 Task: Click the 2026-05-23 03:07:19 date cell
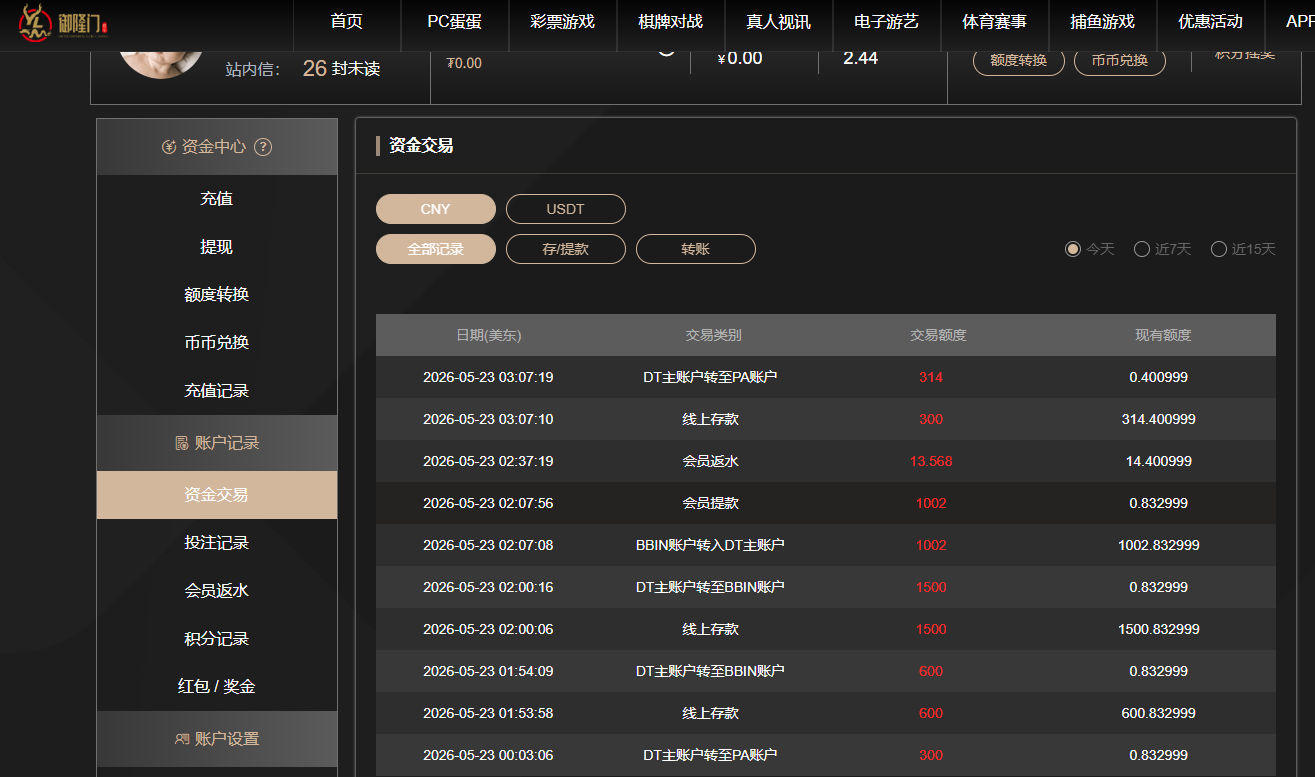pyautogui.click(x=488, y=378)
